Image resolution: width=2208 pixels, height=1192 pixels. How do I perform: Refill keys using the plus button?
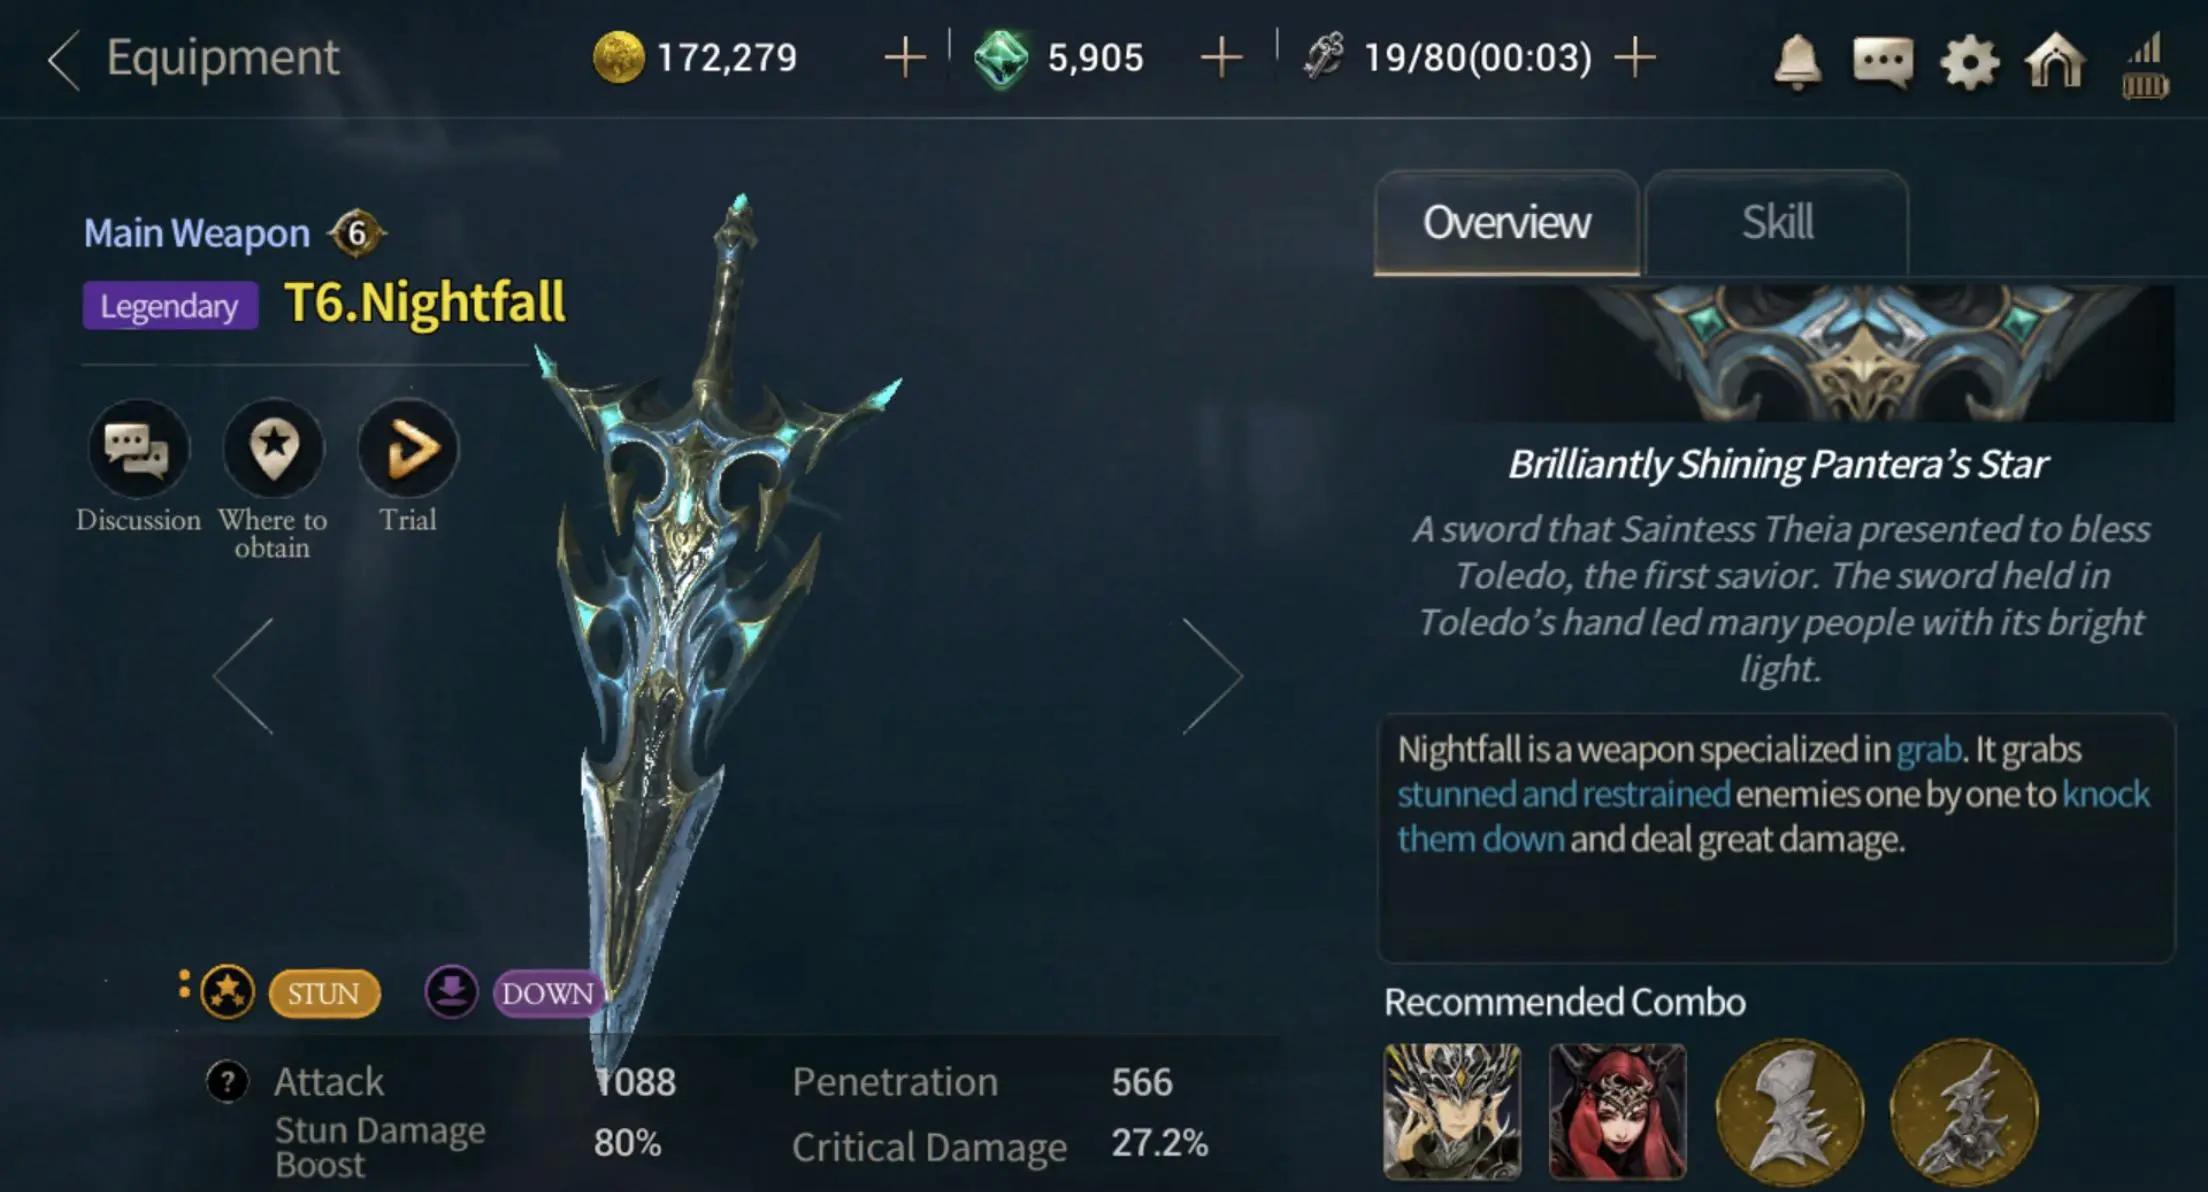click(x=1635, y=58)
